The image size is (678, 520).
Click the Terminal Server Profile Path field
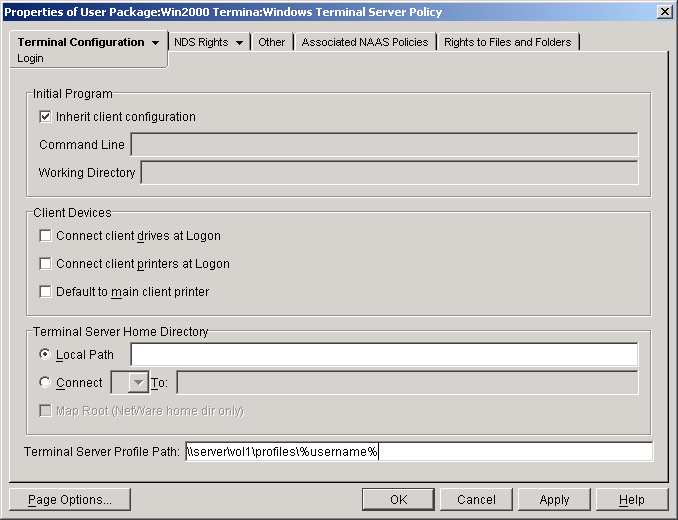point(419,452)
